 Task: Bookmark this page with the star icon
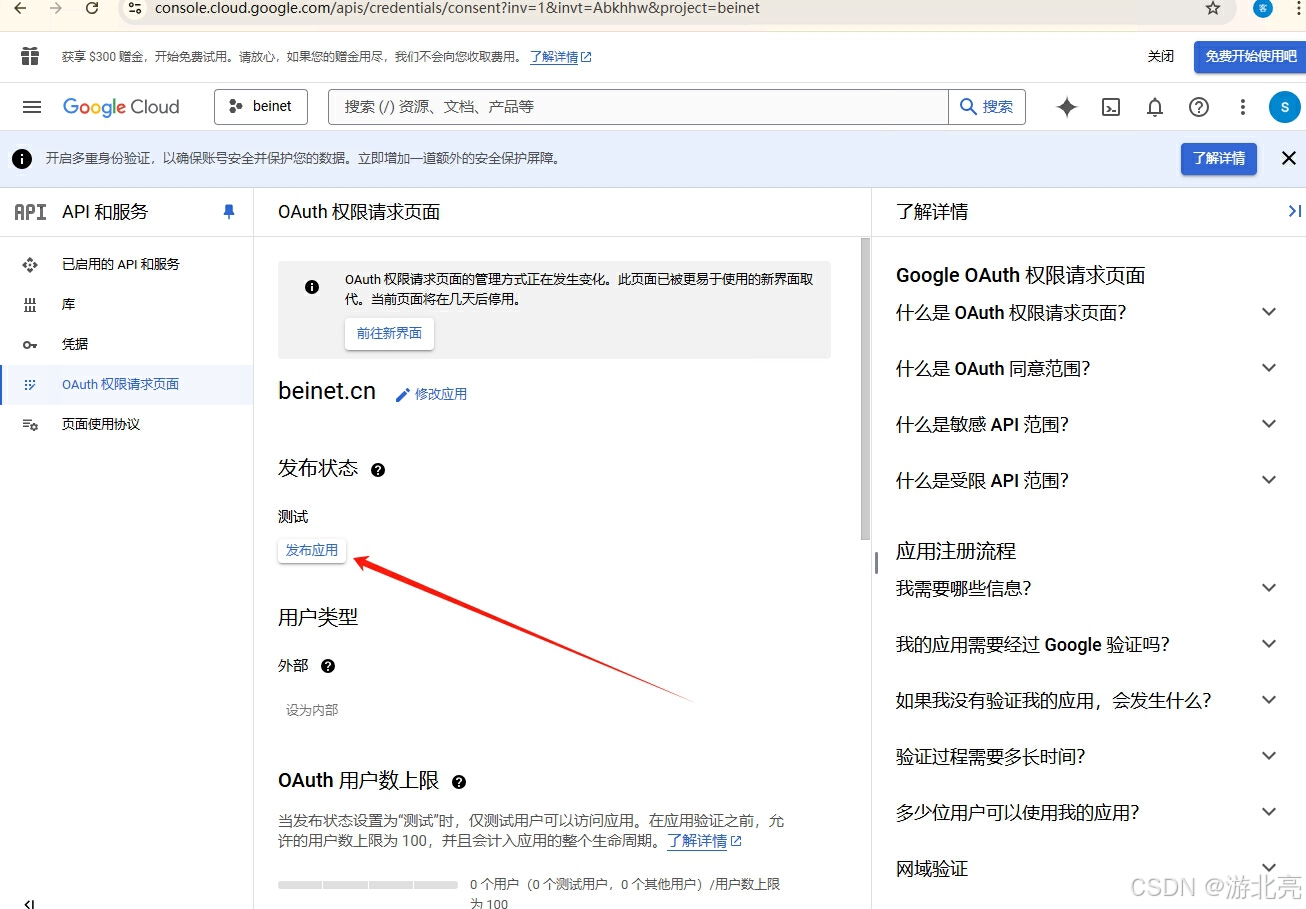point(1213,8)
